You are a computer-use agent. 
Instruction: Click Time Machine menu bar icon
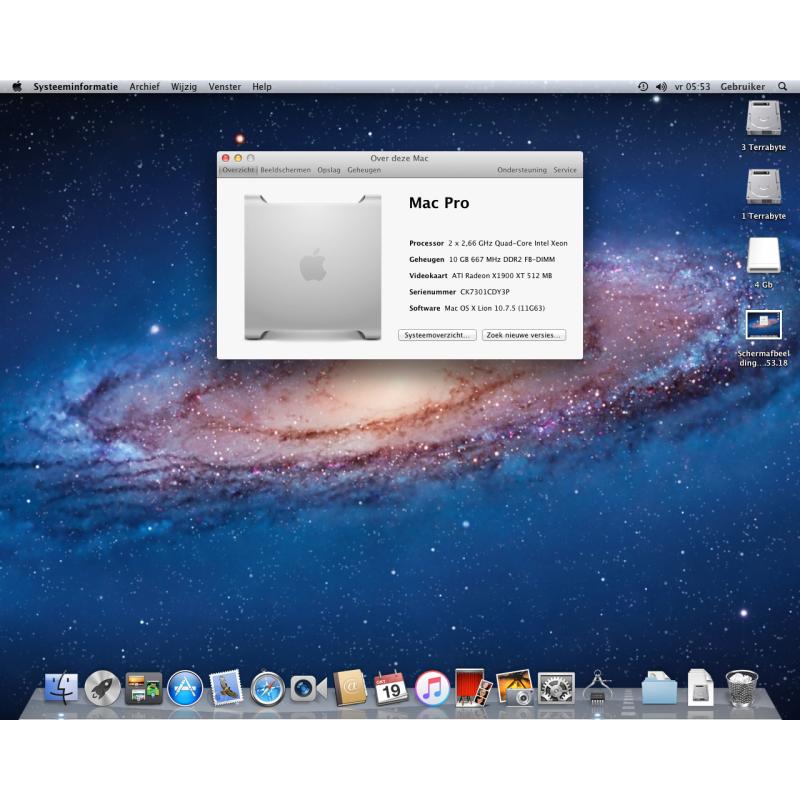(643, 87)
